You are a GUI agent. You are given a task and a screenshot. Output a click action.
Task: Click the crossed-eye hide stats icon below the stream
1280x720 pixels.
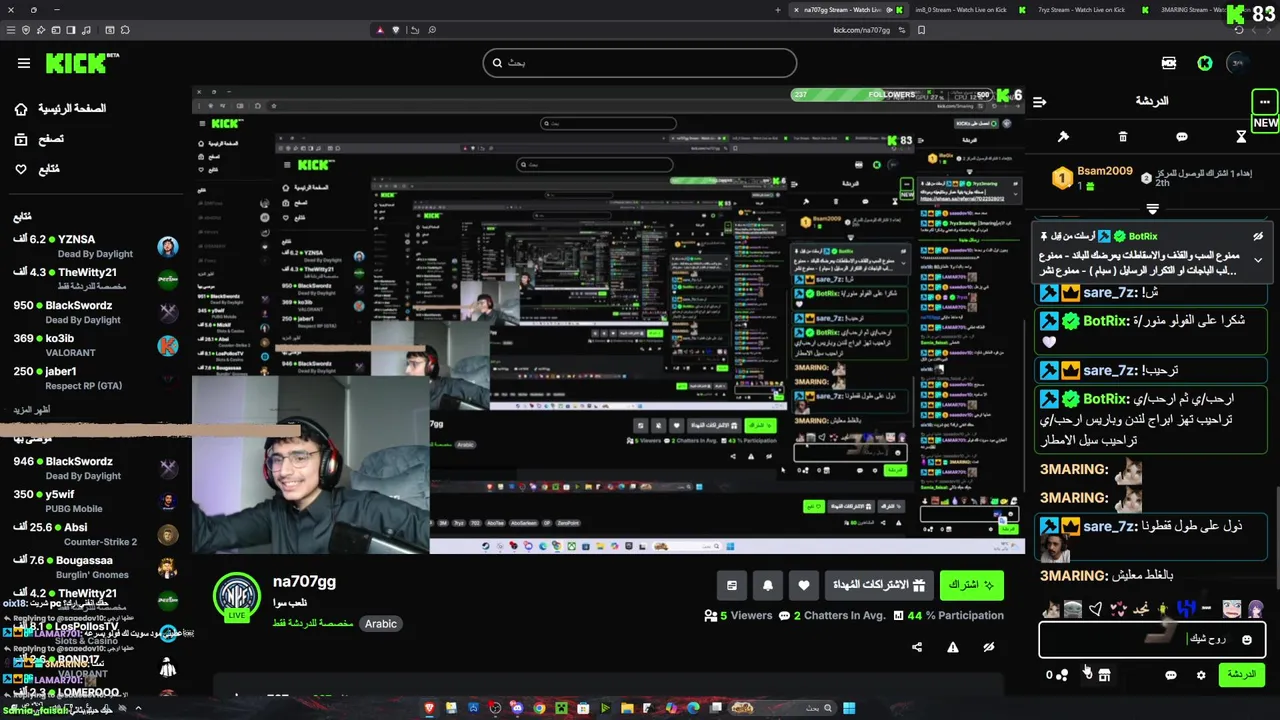[x=989, y=647]
